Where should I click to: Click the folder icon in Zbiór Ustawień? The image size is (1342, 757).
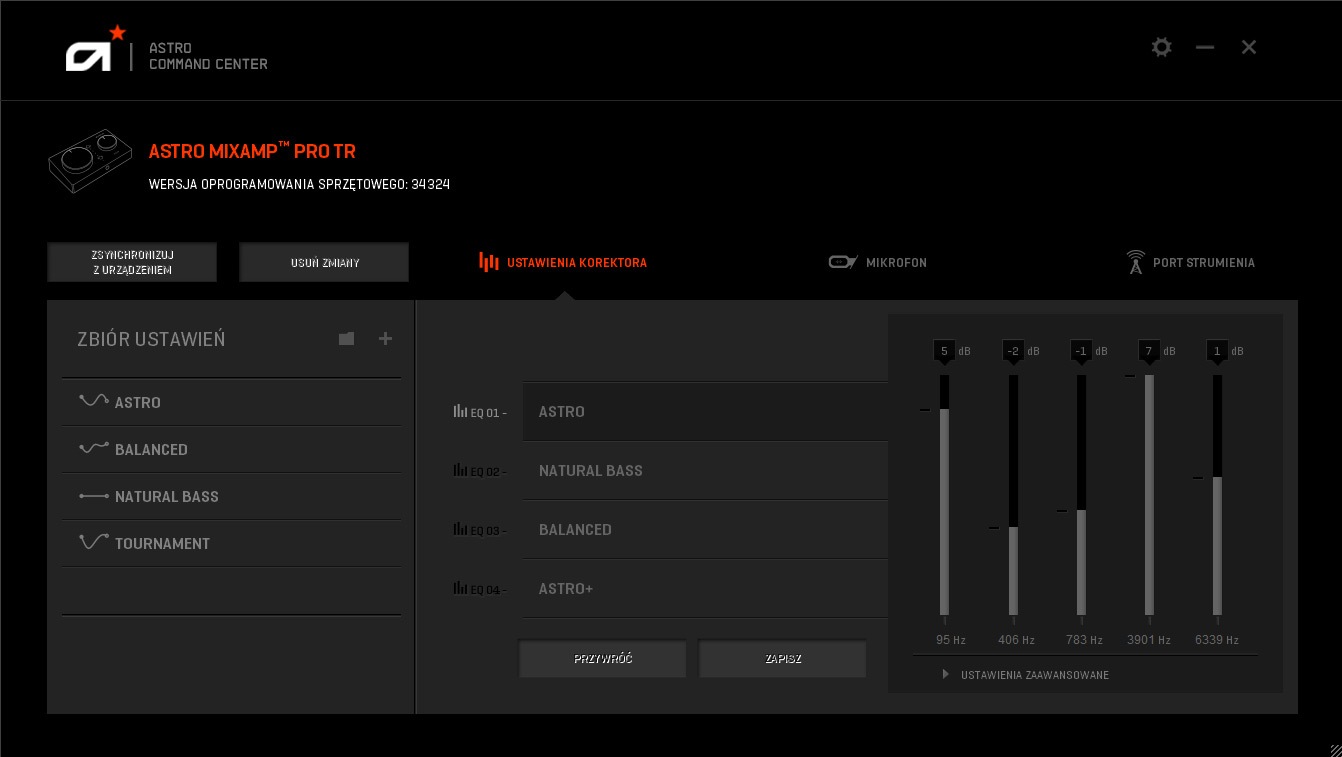346,339
